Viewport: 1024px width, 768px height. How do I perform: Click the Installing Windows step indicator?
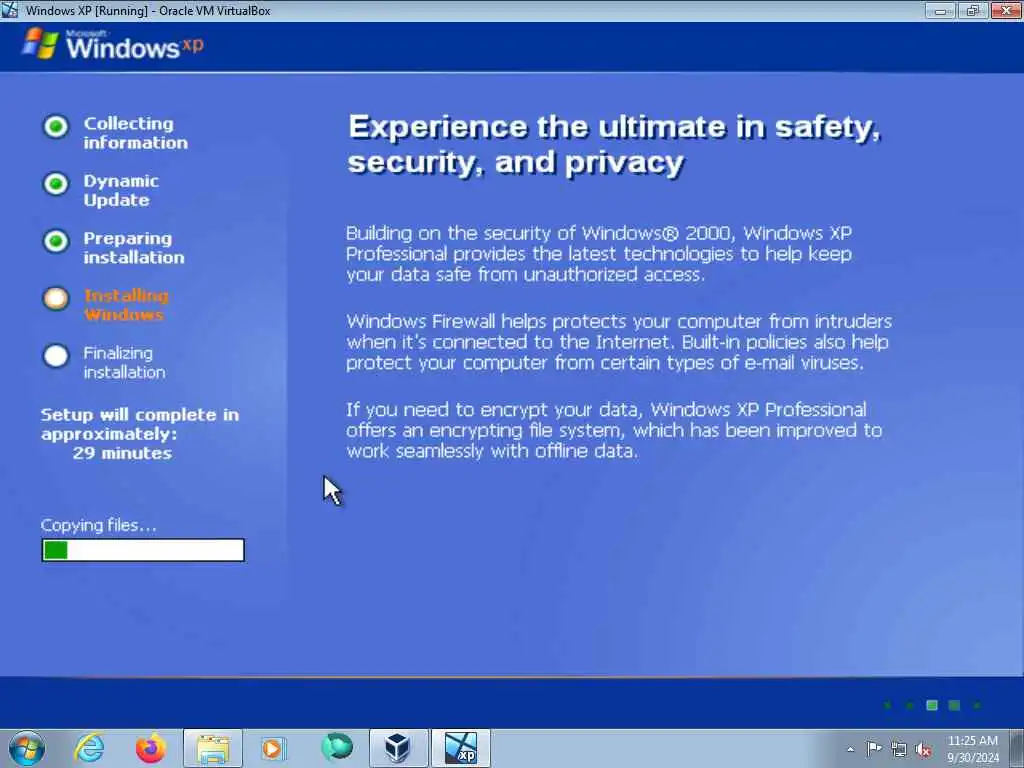tap(56, 298)
